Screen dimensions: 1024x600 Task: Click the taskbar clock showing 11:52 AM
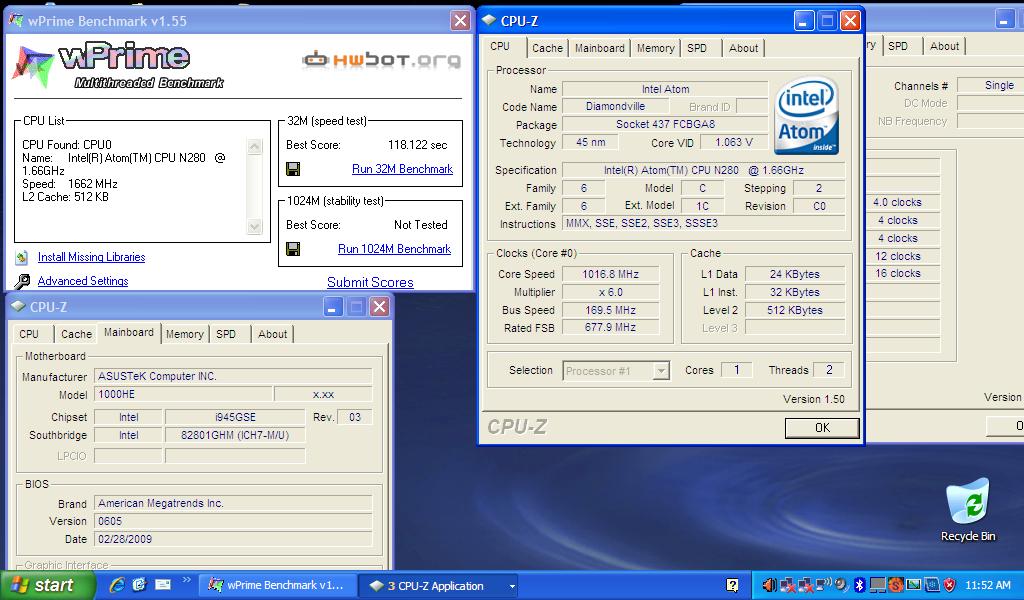pyautogui.click(x=988, y=585)
